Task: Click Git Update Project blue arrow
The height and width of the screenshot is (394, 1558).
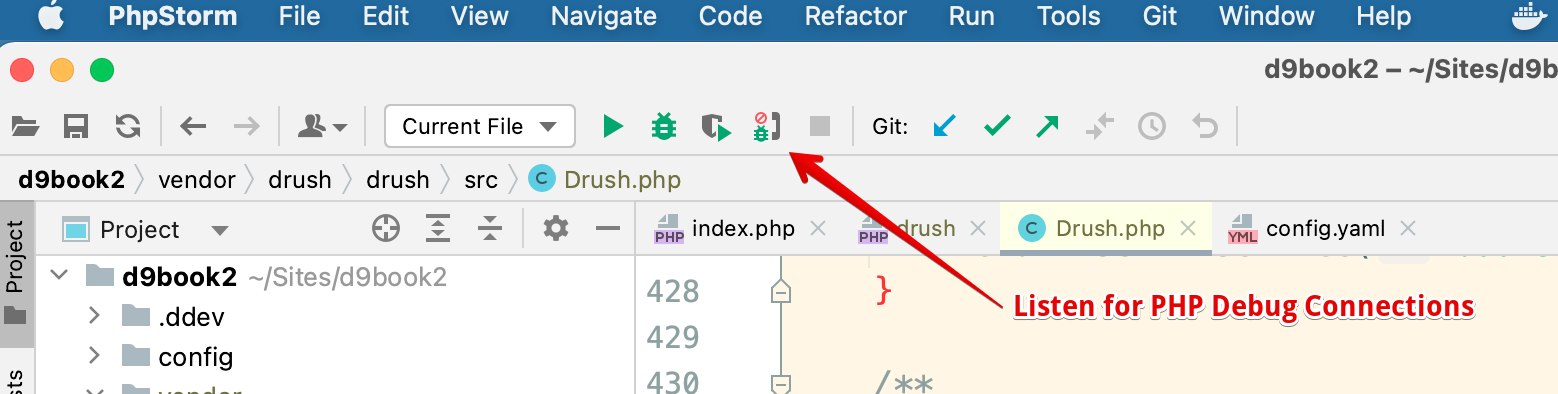Action: pos(944,126)
